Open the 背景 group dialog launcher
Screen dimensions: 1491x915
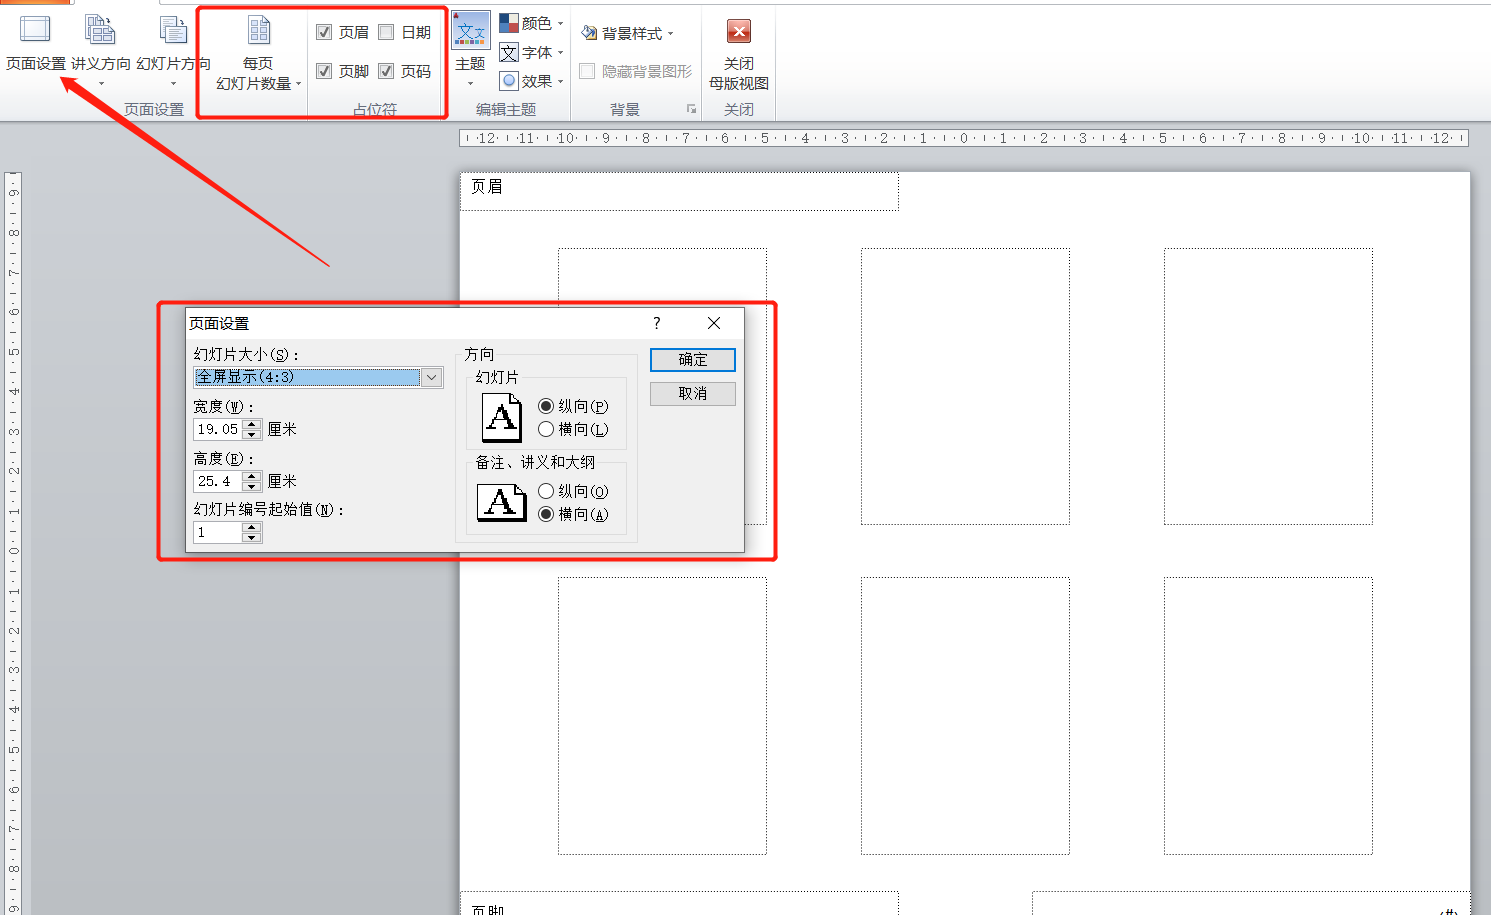[691, 109]
